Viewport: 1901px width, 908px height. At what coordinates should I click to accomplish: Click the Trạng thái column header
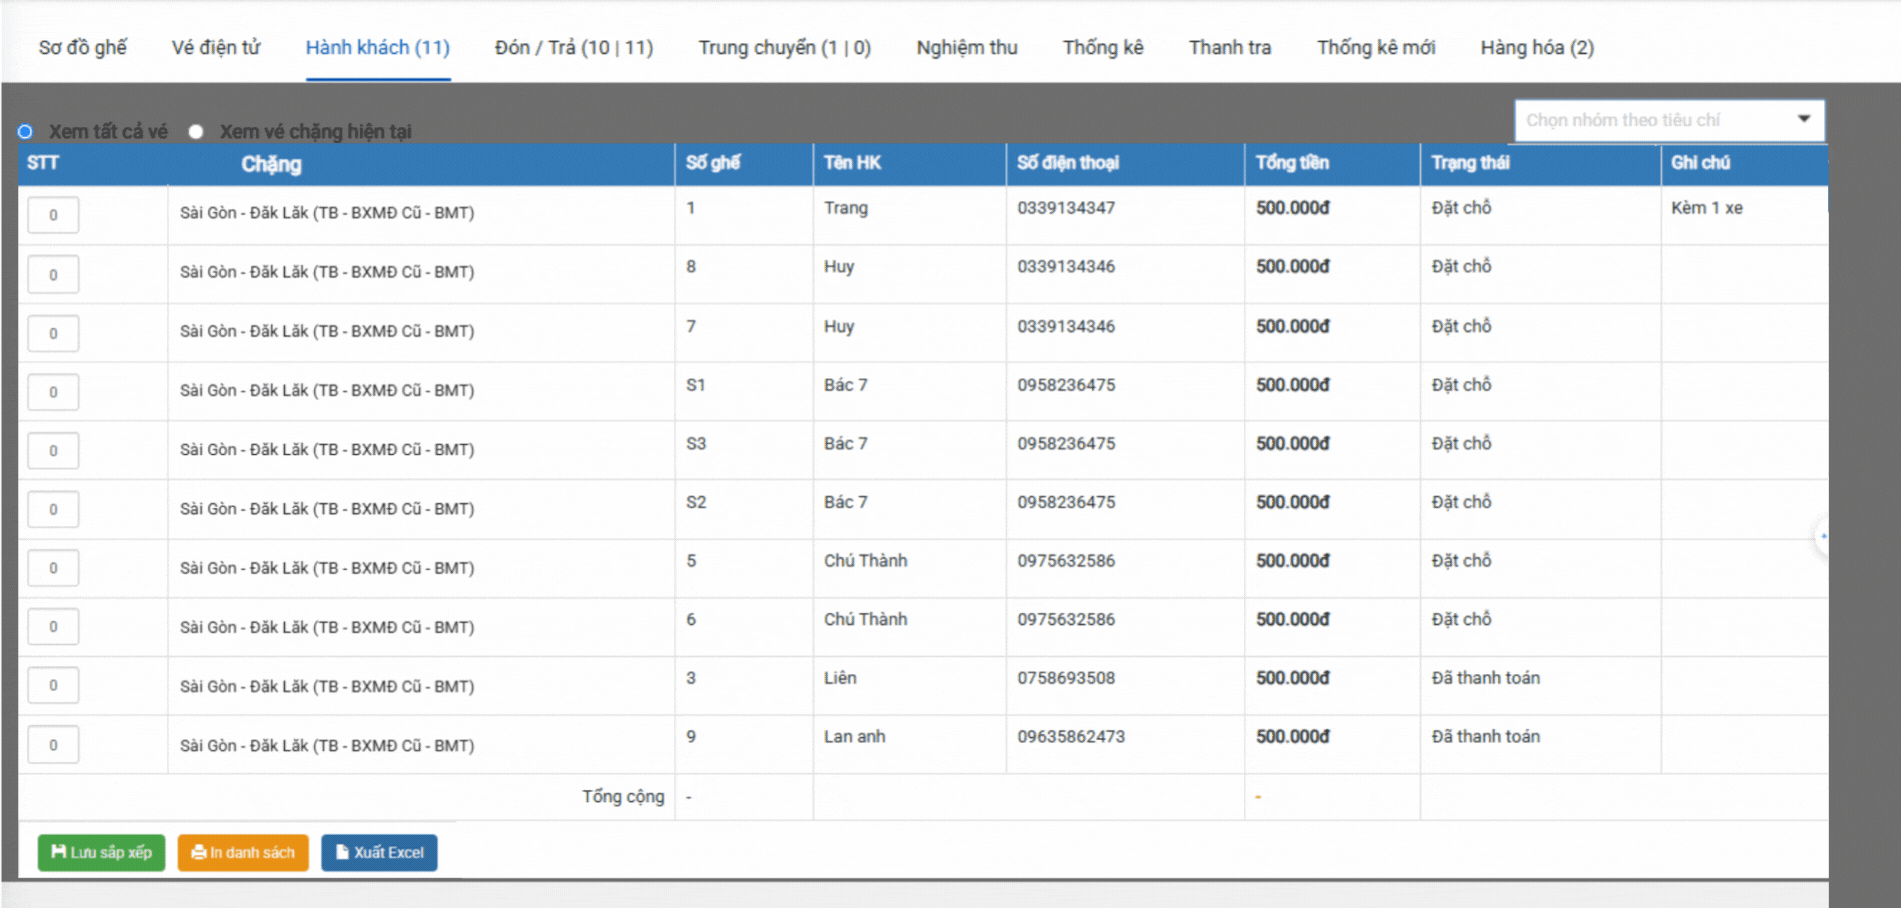1470,163
